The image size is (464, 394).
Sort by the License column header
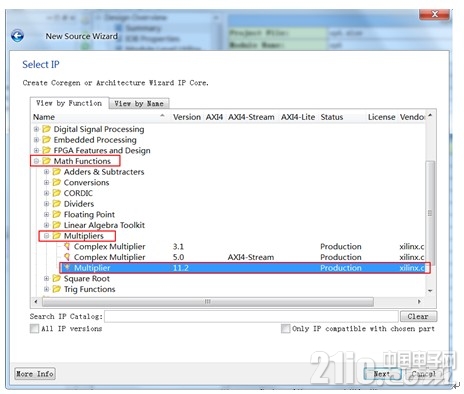[381, 117]
